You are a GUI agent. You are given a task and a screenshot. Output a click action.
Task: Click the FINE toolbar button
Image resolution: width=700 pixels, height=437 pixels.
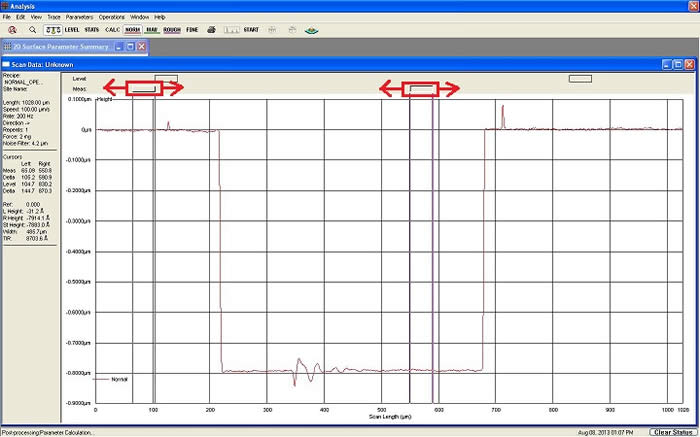coord(192,30)
